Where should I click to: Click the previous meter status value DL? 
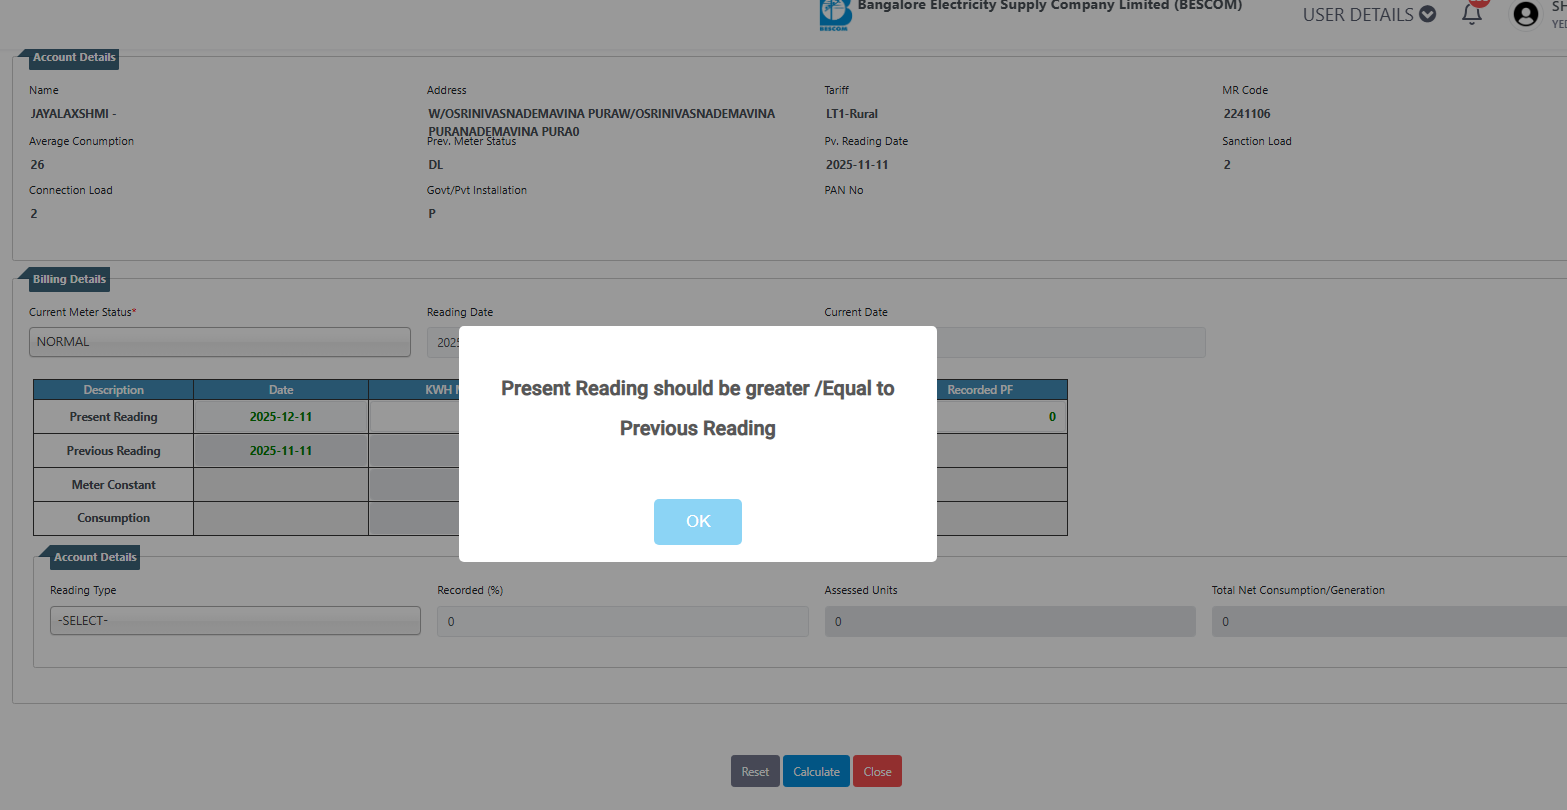coord(436,165)
